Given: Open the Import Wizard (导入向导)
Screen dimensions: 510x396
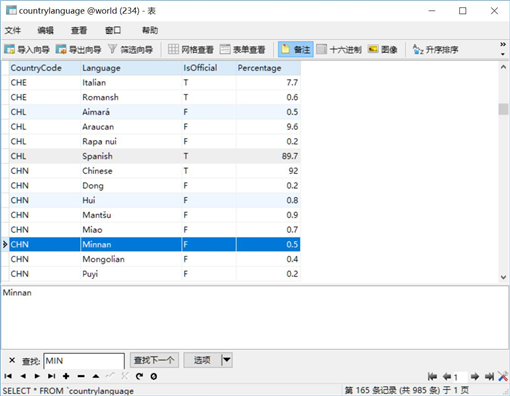Looking at the screenshot, I should point(27,50).
